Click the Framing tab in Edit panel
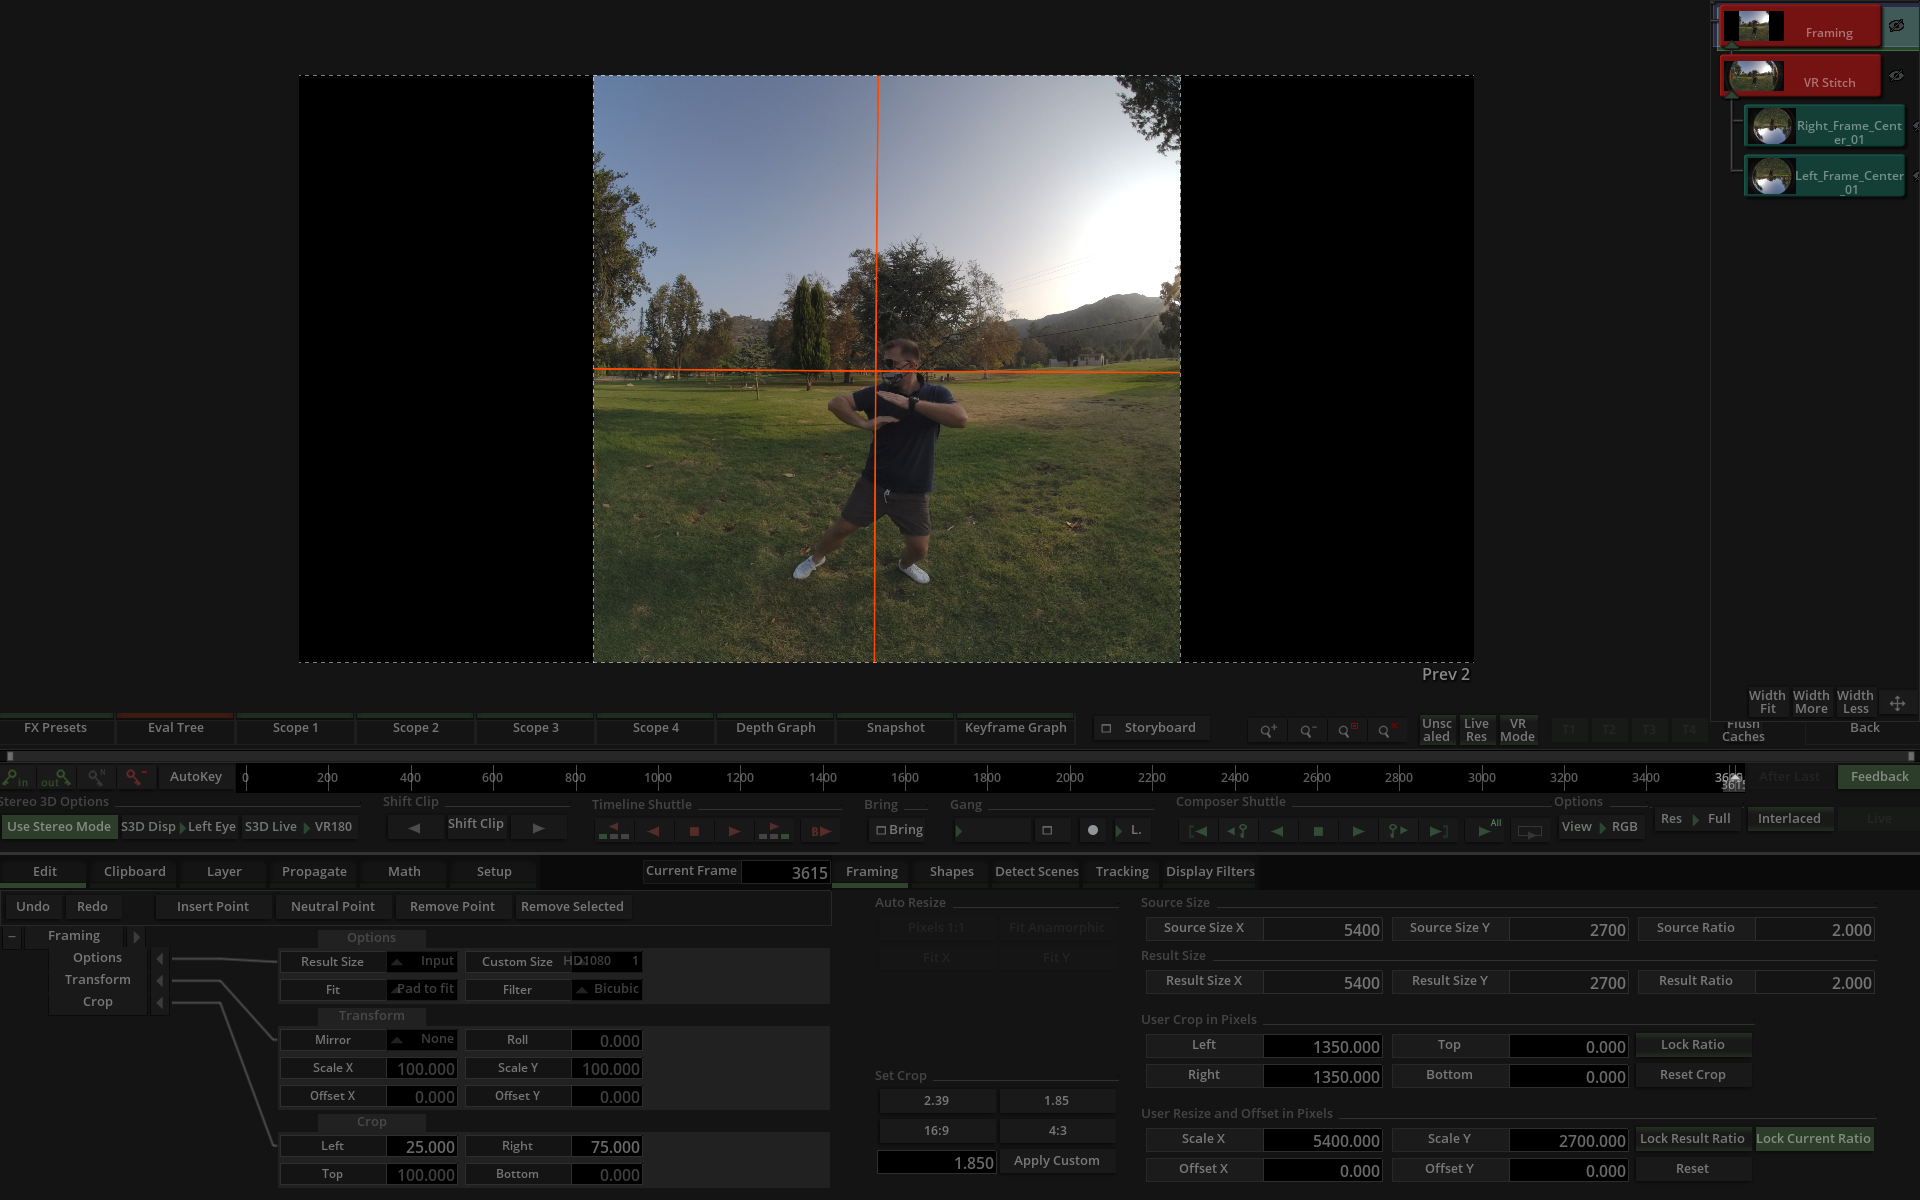This screenshot has height=1200, width=1920. pos(872,870)
